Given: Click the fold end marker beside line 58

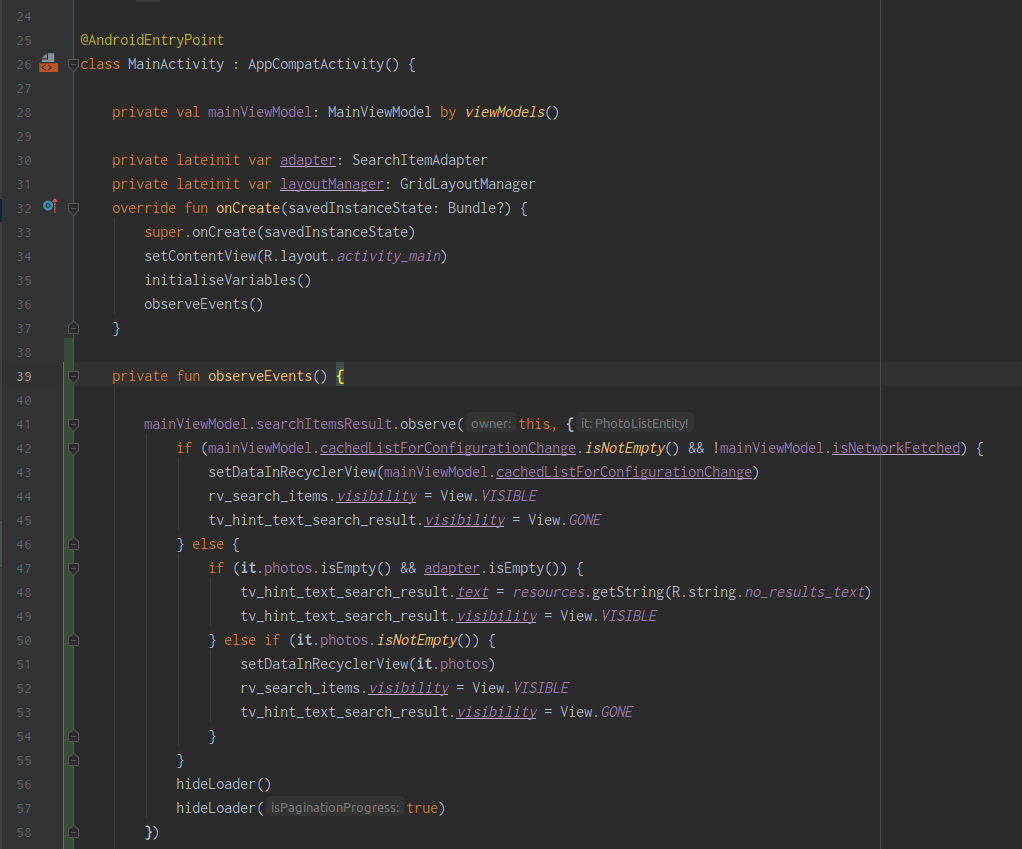Looking at the screenshot, I should (71, 831).
